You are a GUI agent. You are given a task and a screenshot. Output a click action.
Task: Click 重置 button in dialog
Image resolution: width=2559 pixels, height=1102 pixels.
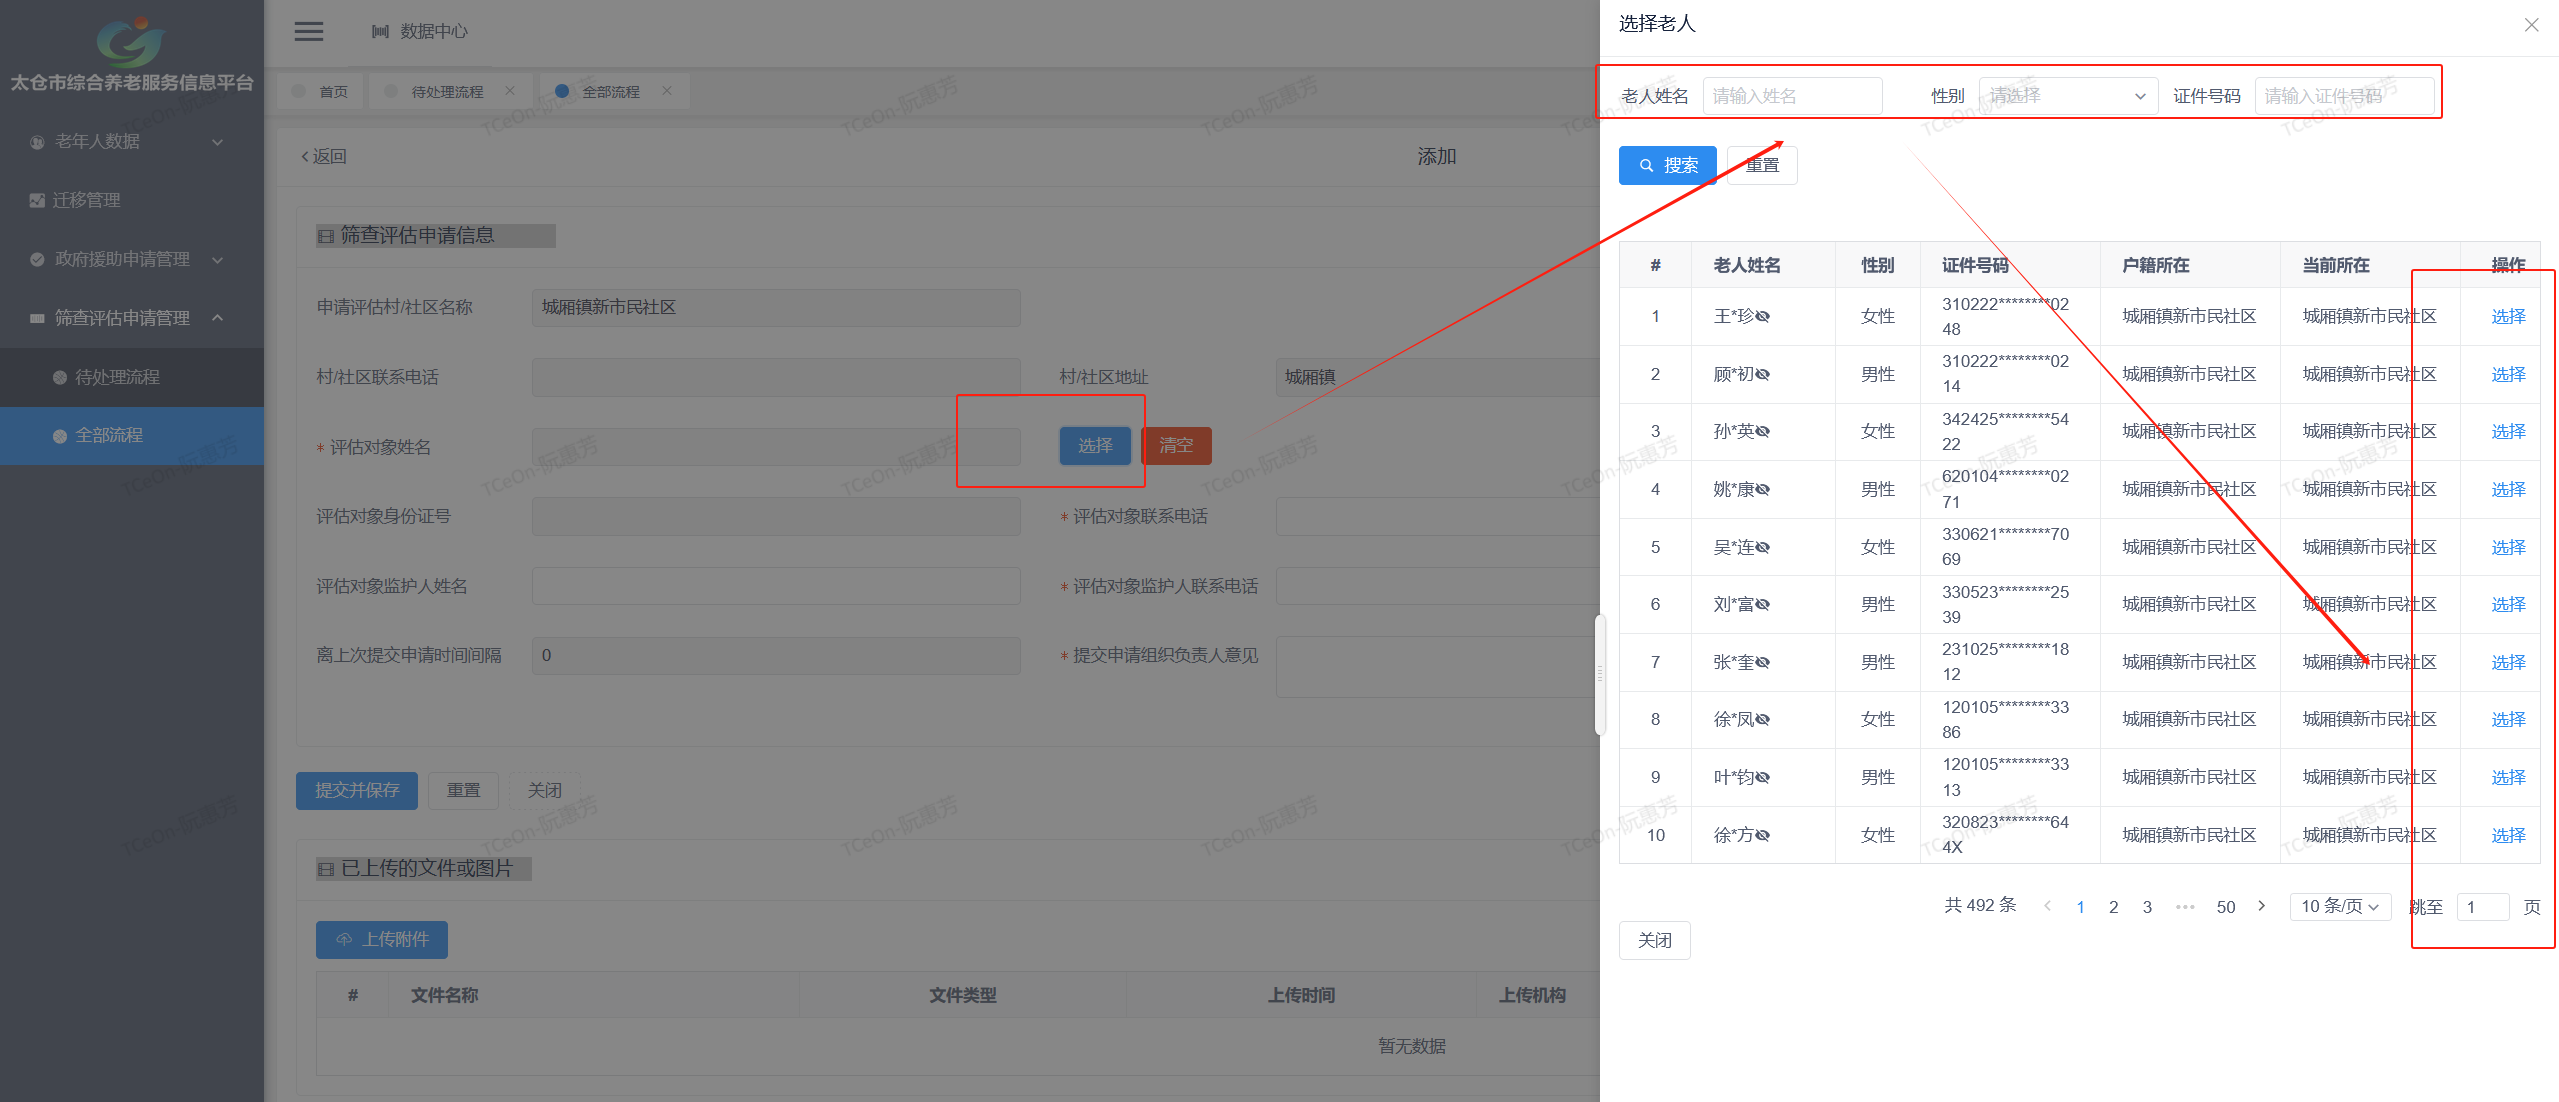pos(1762,165)
